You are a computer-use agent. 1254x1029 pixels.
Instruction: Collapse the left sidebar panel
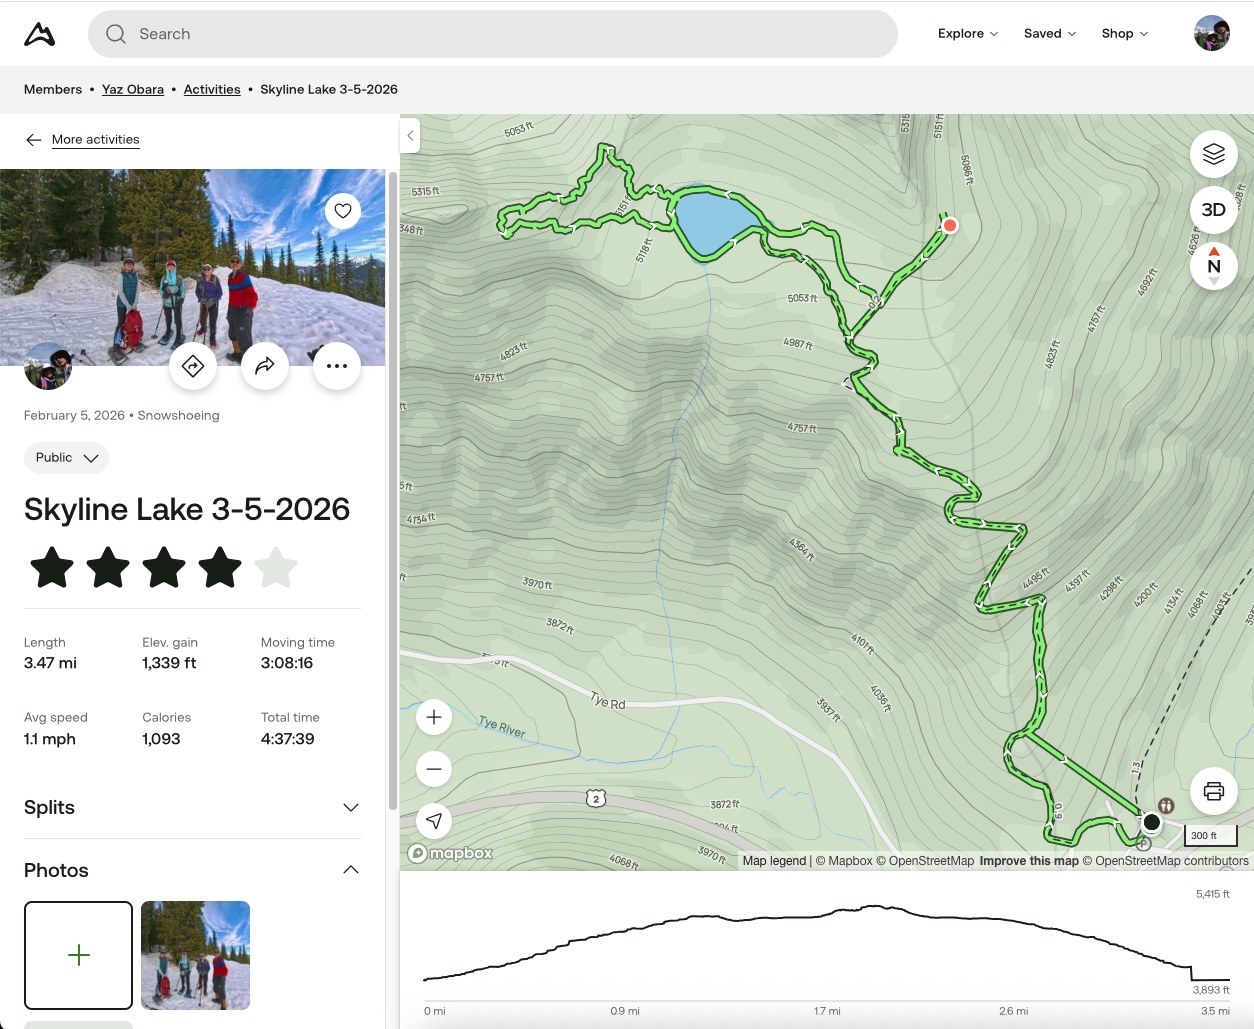410,136
